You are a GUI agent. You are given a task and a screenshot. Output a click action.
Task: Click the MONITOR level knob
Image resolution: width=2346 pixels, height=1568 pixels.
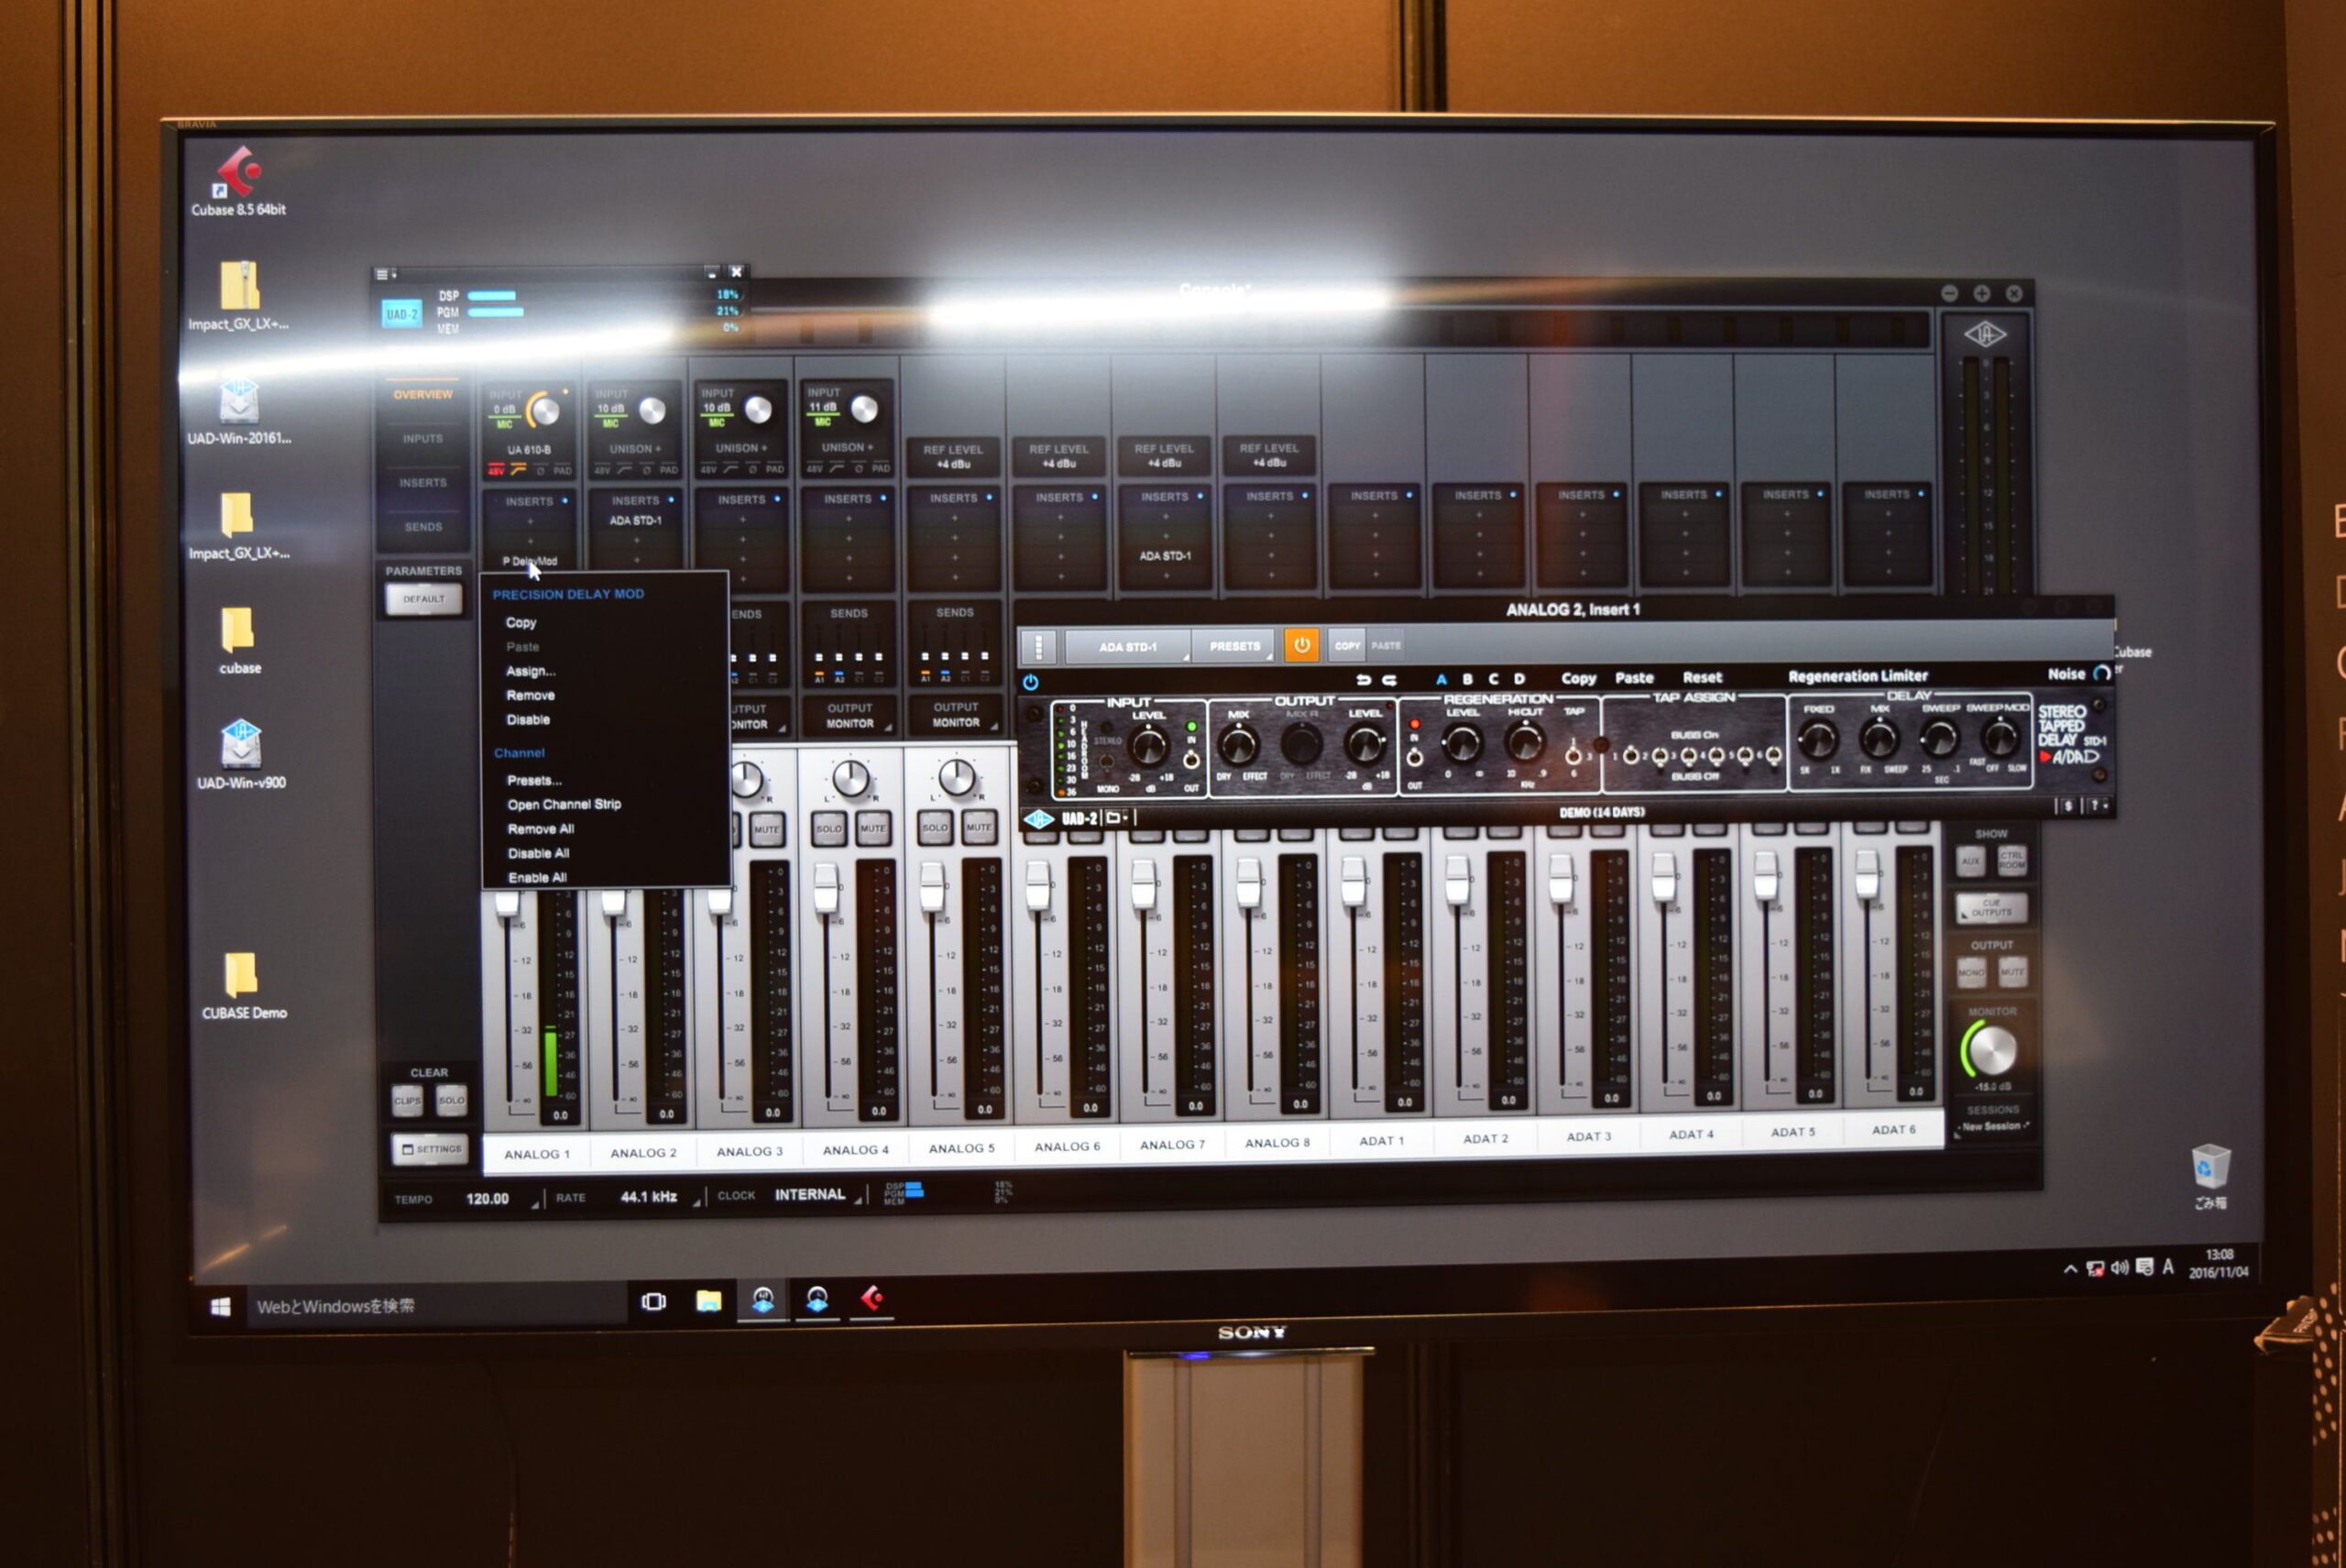point(1991,1050)
